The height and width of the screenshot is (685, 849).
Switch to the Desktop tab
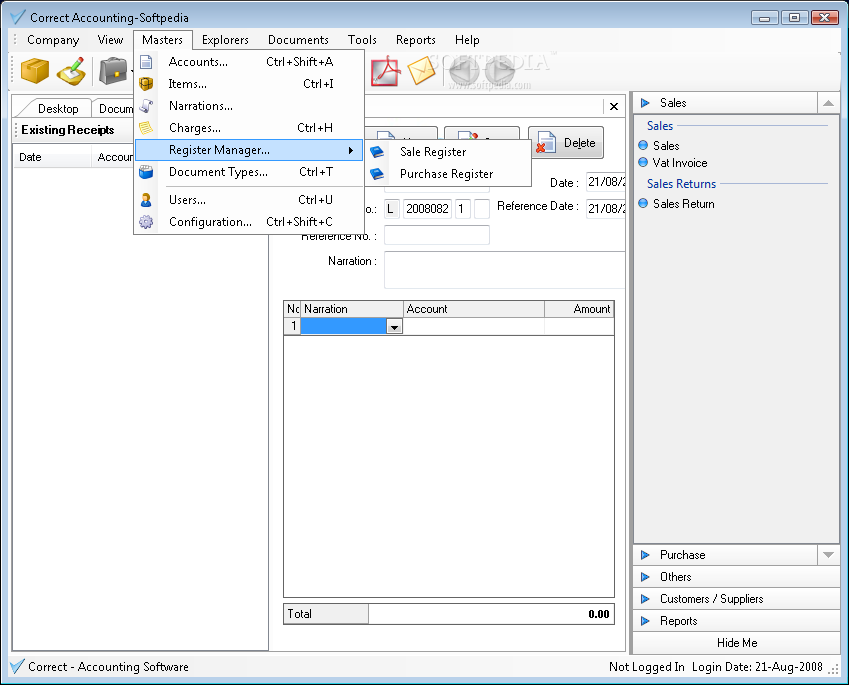[x=58, y=109]
